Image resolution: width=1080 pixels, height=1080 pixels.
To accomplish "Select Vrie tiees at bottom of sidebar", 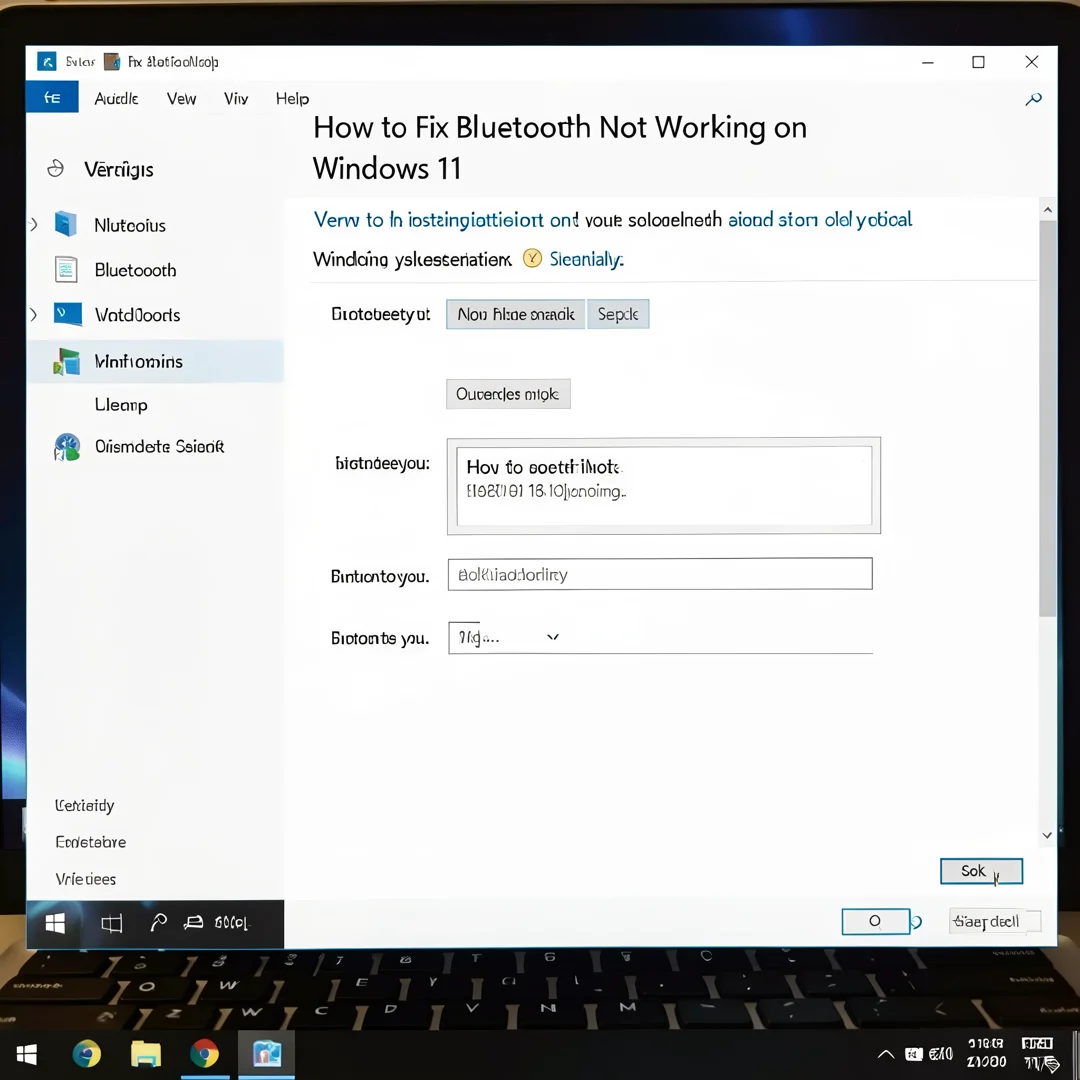I will pyautogui.click(x=85, y=879).
